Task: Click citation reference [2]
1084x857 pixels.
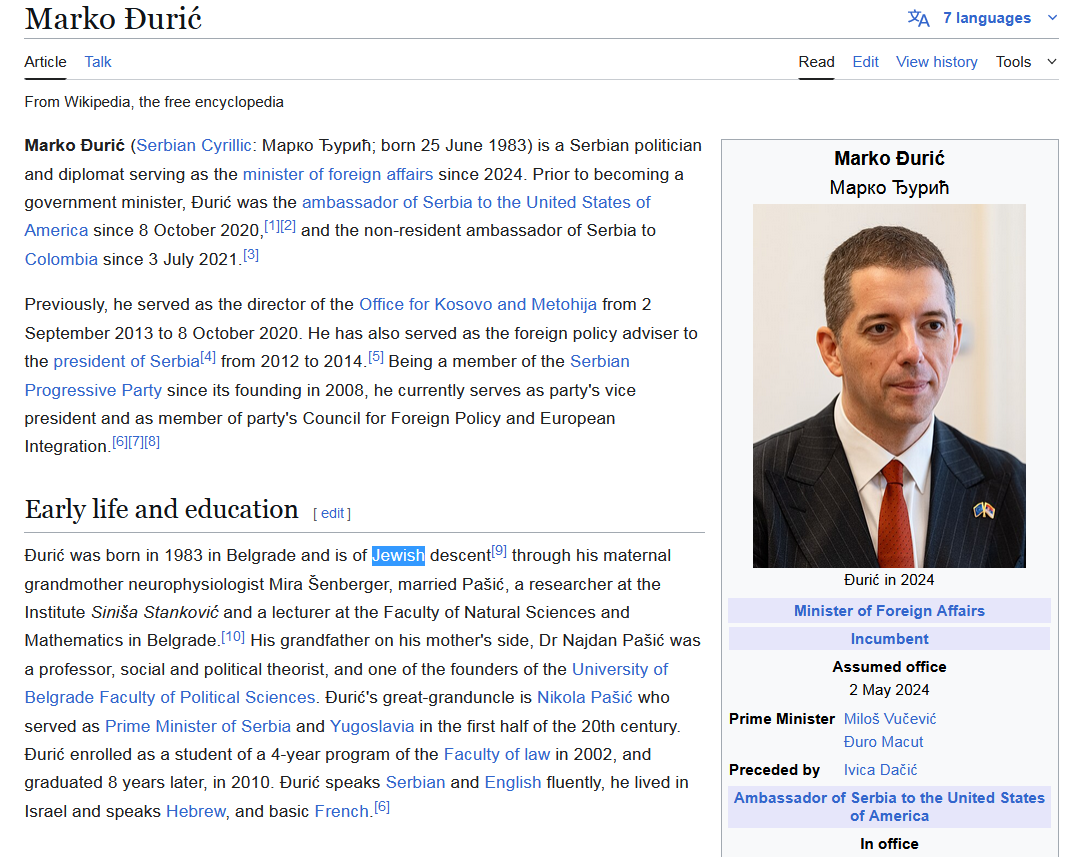Action: [x=288, y=226]
